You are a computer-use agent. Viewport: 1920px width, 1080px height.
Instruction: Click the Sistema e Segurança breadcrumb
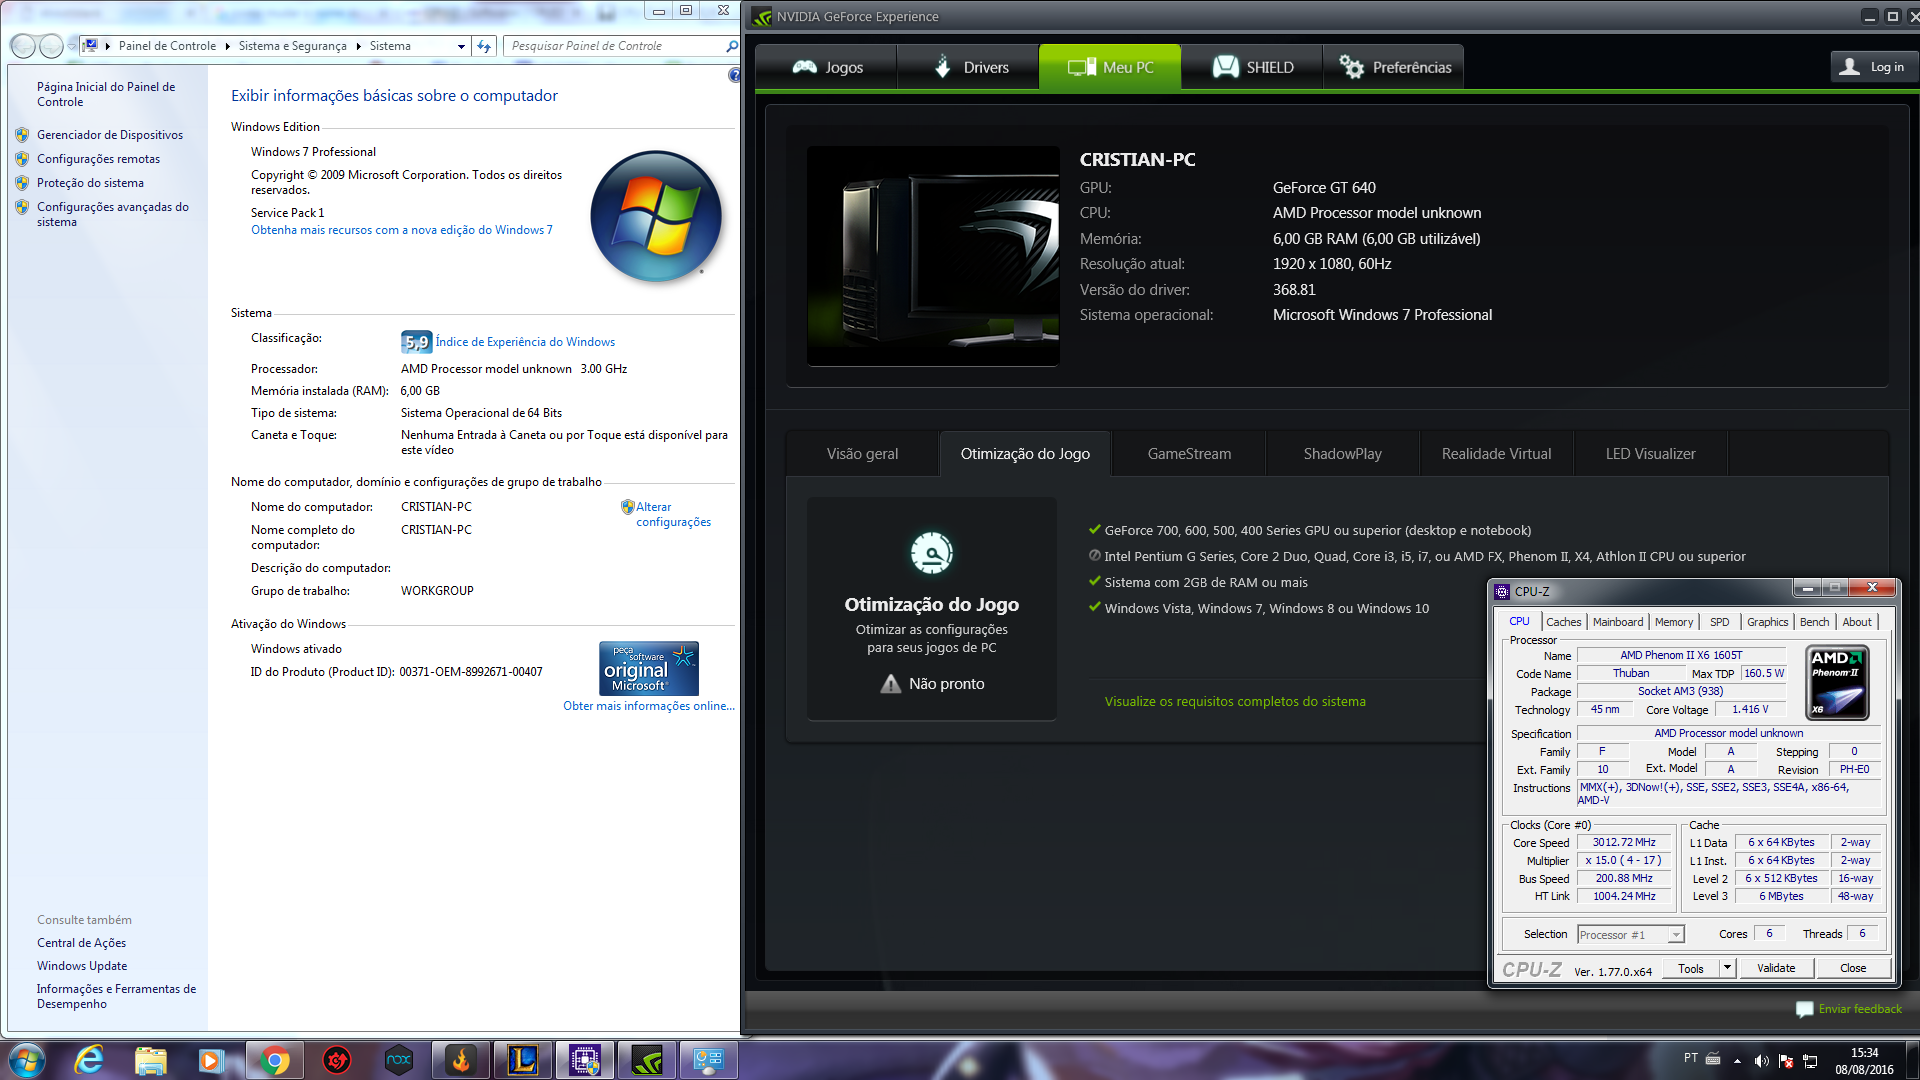coord(292,46)
